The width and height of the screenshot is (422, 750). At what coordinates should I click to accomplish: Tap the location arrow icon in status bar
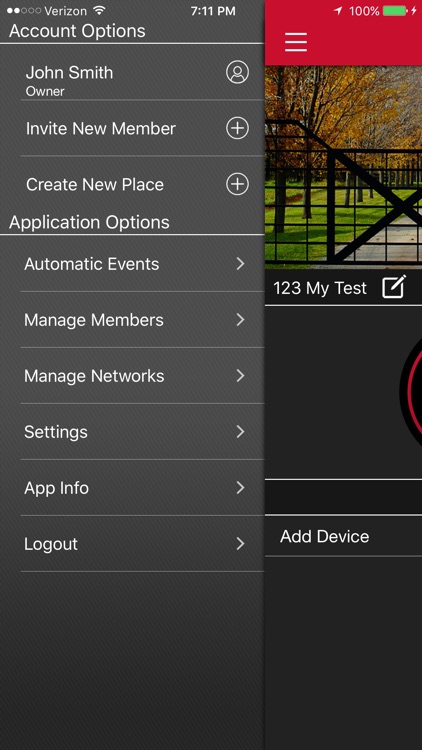coord(338,11)
